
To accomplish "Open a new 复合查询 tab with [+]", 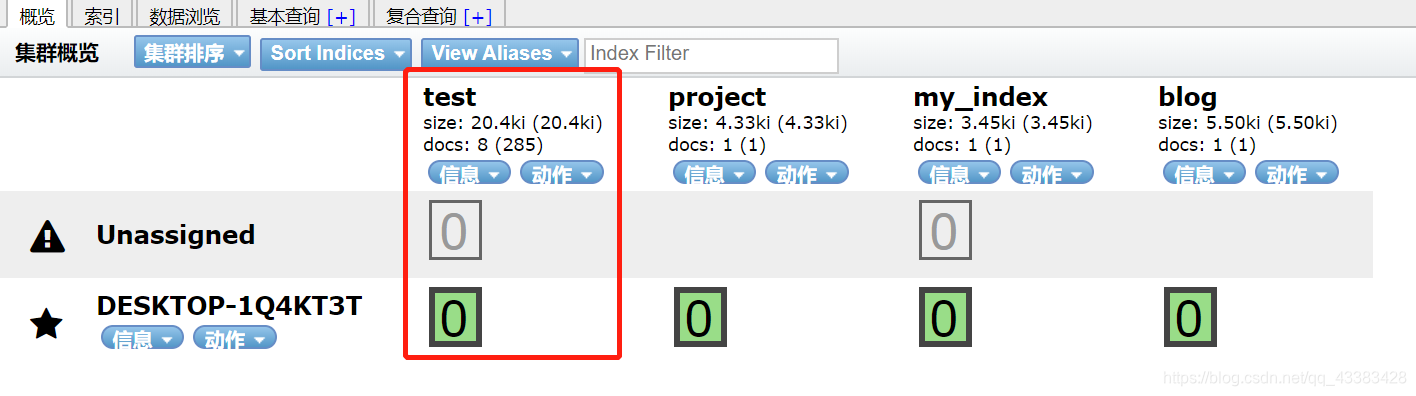I will [477, 16].
